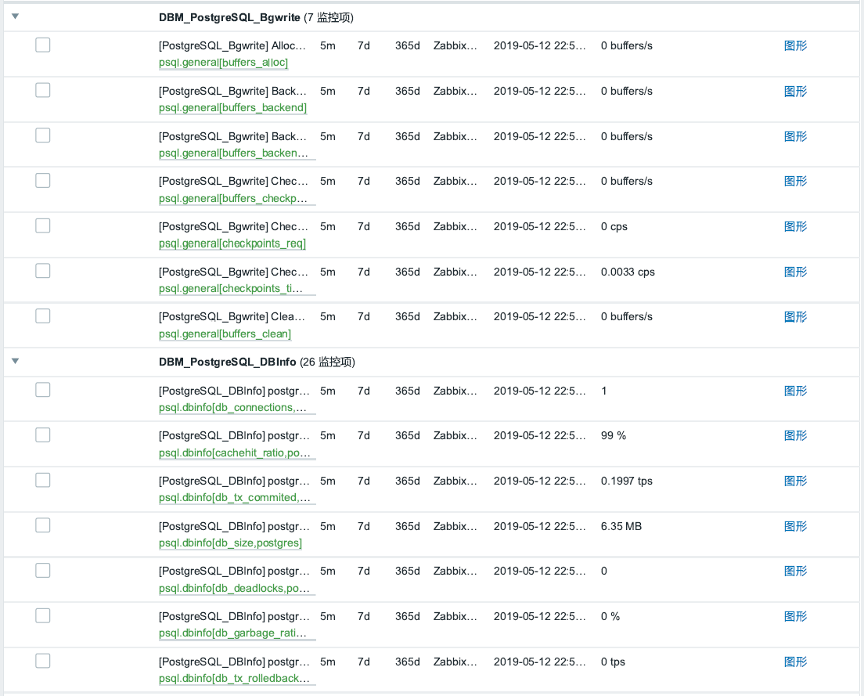The image size is (864, 696).
Task: Open psql.general[buffers_backend] key link
Action: point(233,107)
